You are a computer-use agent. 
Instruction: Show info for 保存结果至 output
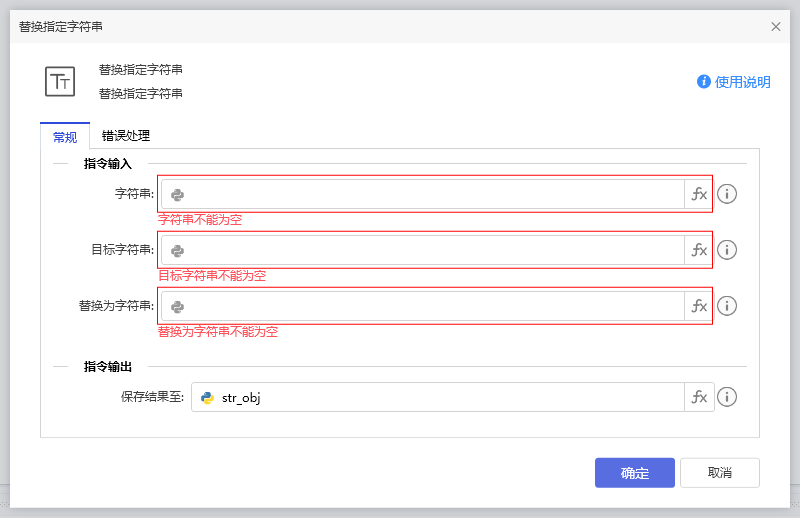(x=727, y=397)
